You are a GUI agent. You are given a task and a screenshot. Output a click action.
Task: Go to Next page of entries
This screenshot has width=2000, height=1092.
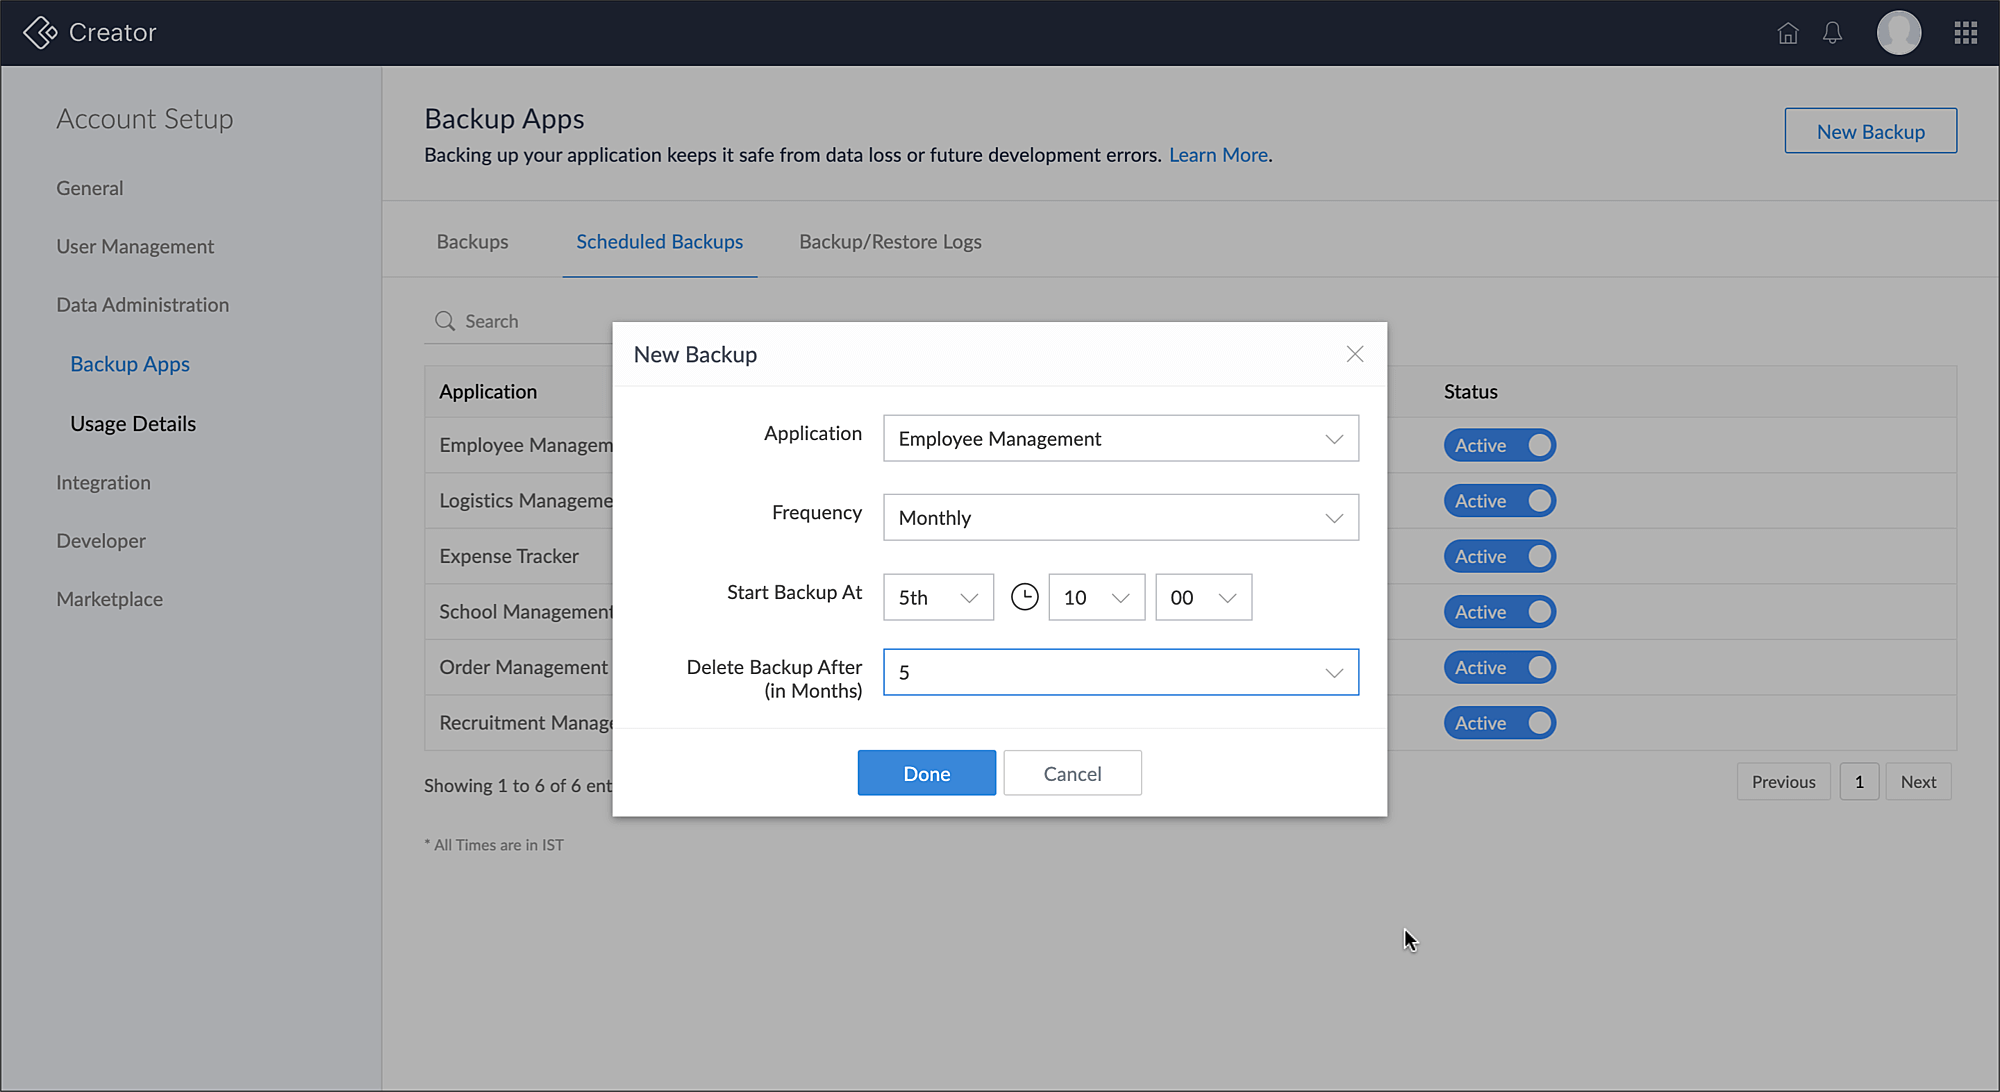[x=1918, y=782]
